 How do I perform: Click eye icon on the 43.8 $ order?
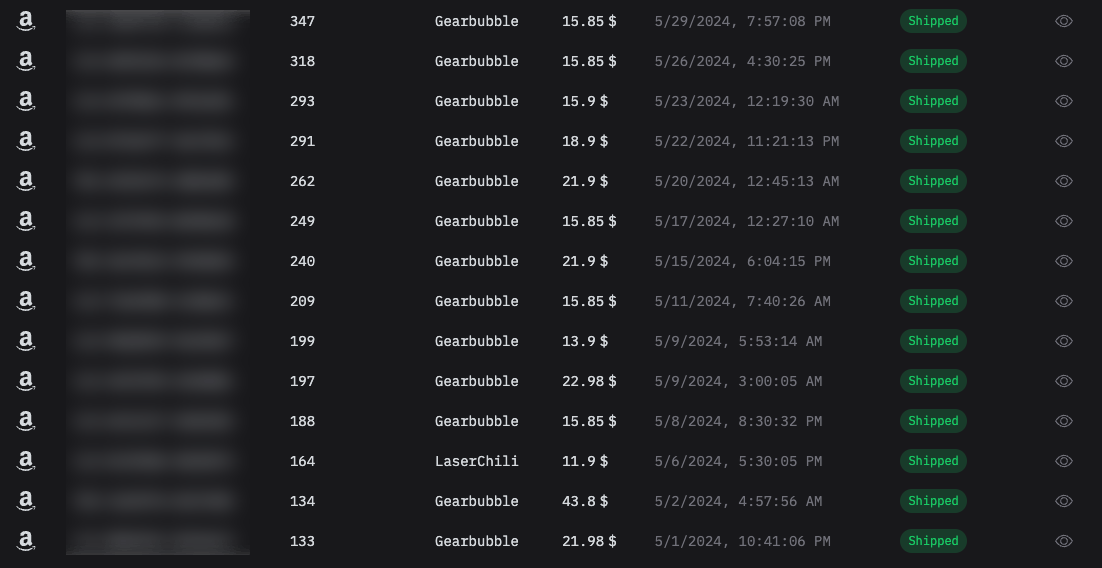[1064, 501]
